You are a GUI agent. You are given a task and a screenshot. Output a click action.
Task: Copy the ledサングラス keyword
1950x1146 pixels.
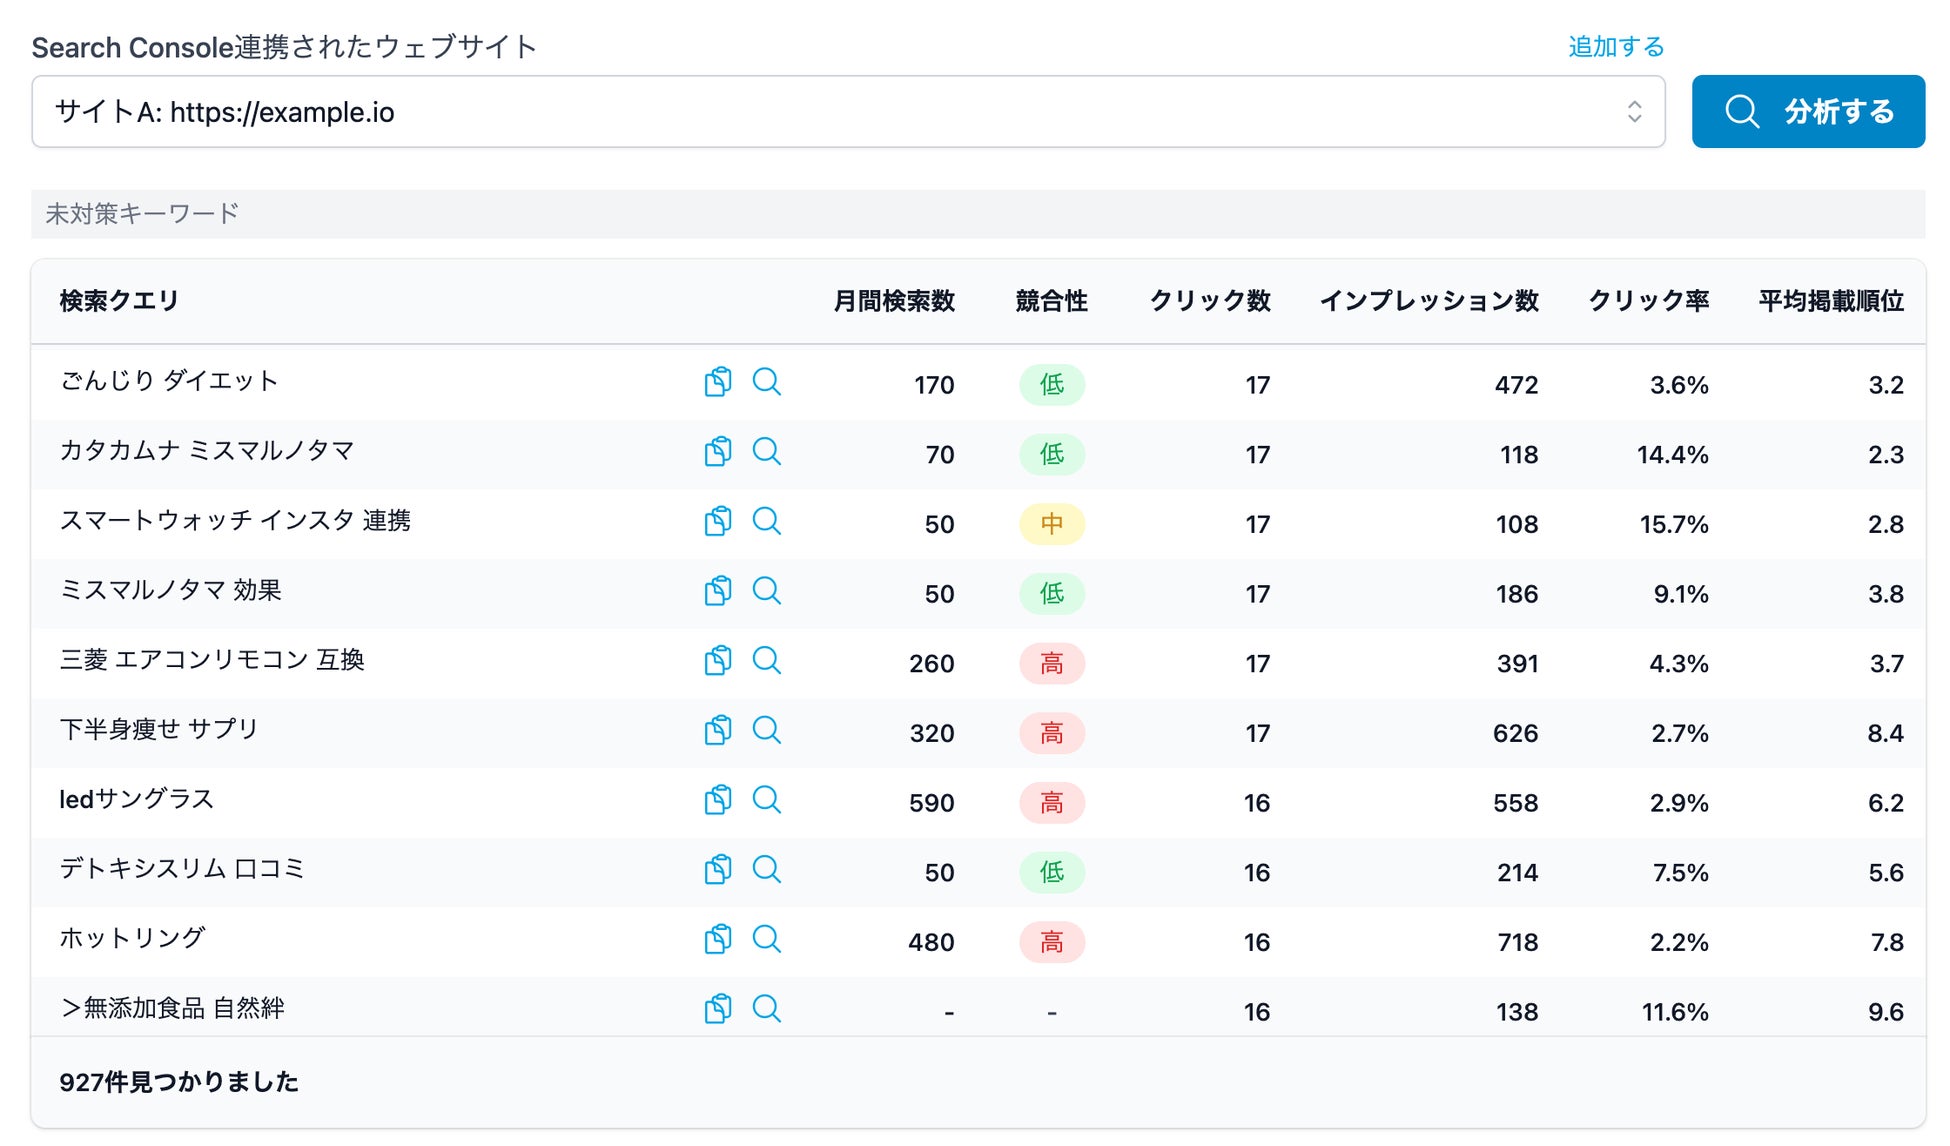pos(717,800)
